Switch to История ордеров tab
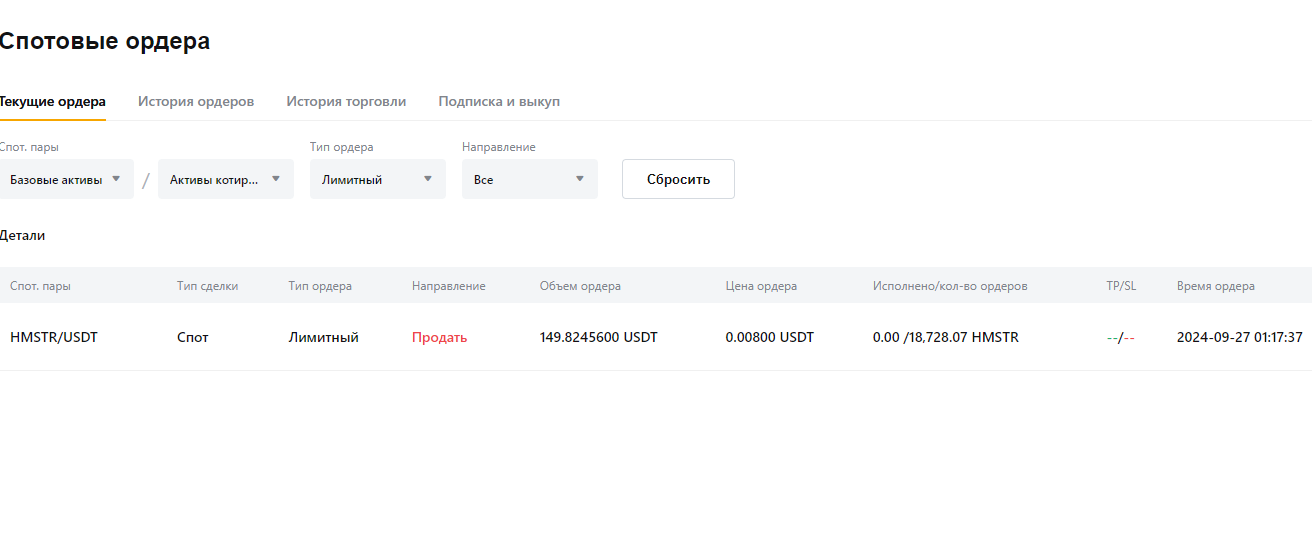1312x542 pixels. point(196,102)
